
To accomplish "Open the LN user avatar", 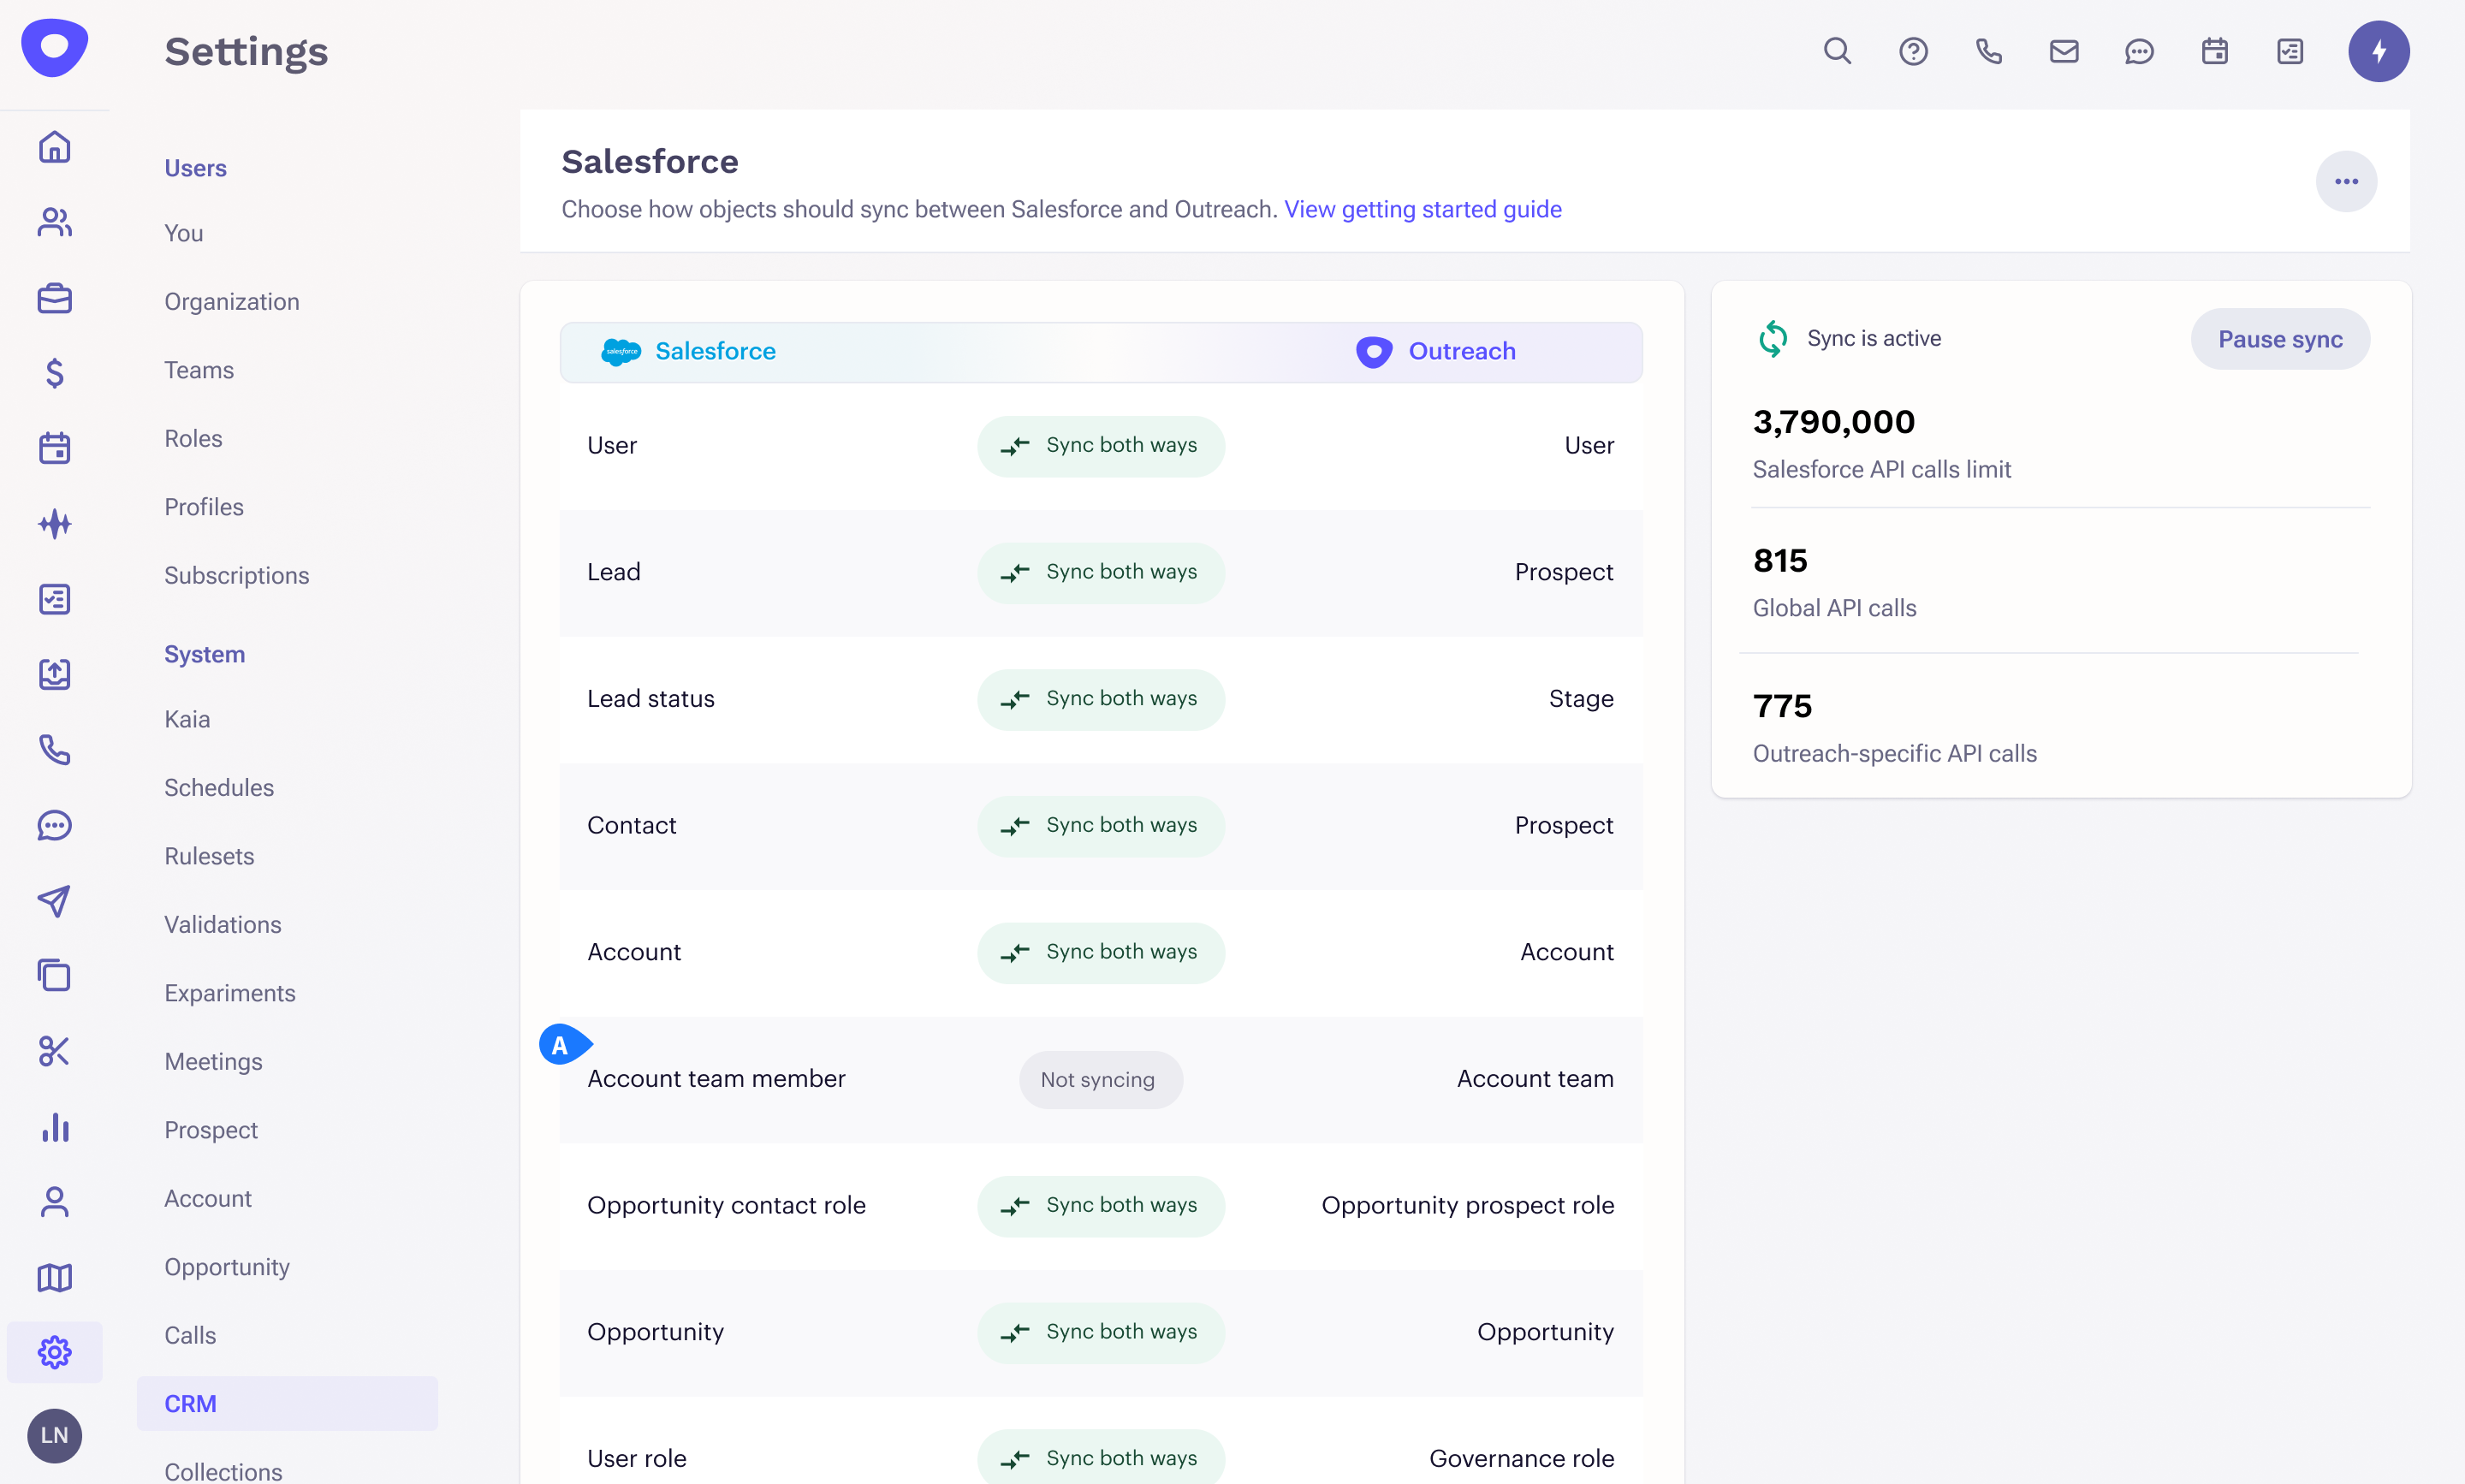I will pos(55,1436).
